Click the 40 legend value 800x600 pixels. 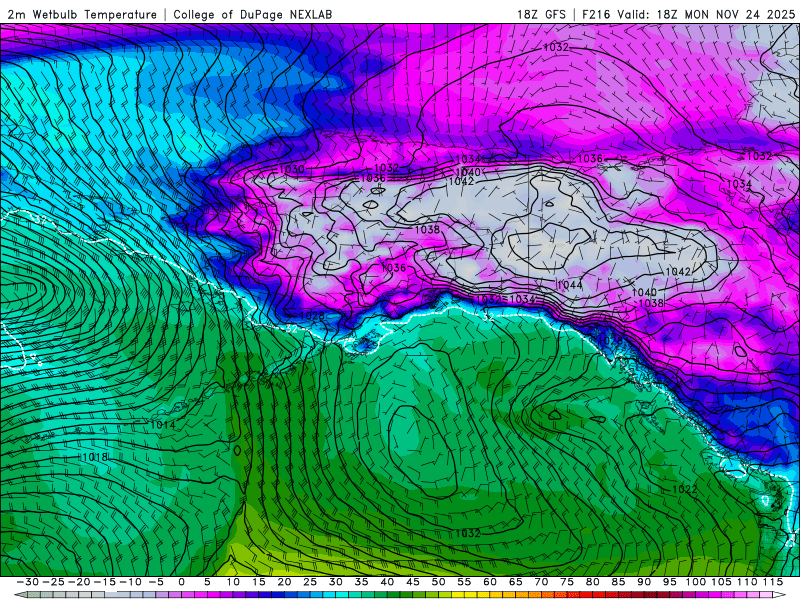pos(387,582)
